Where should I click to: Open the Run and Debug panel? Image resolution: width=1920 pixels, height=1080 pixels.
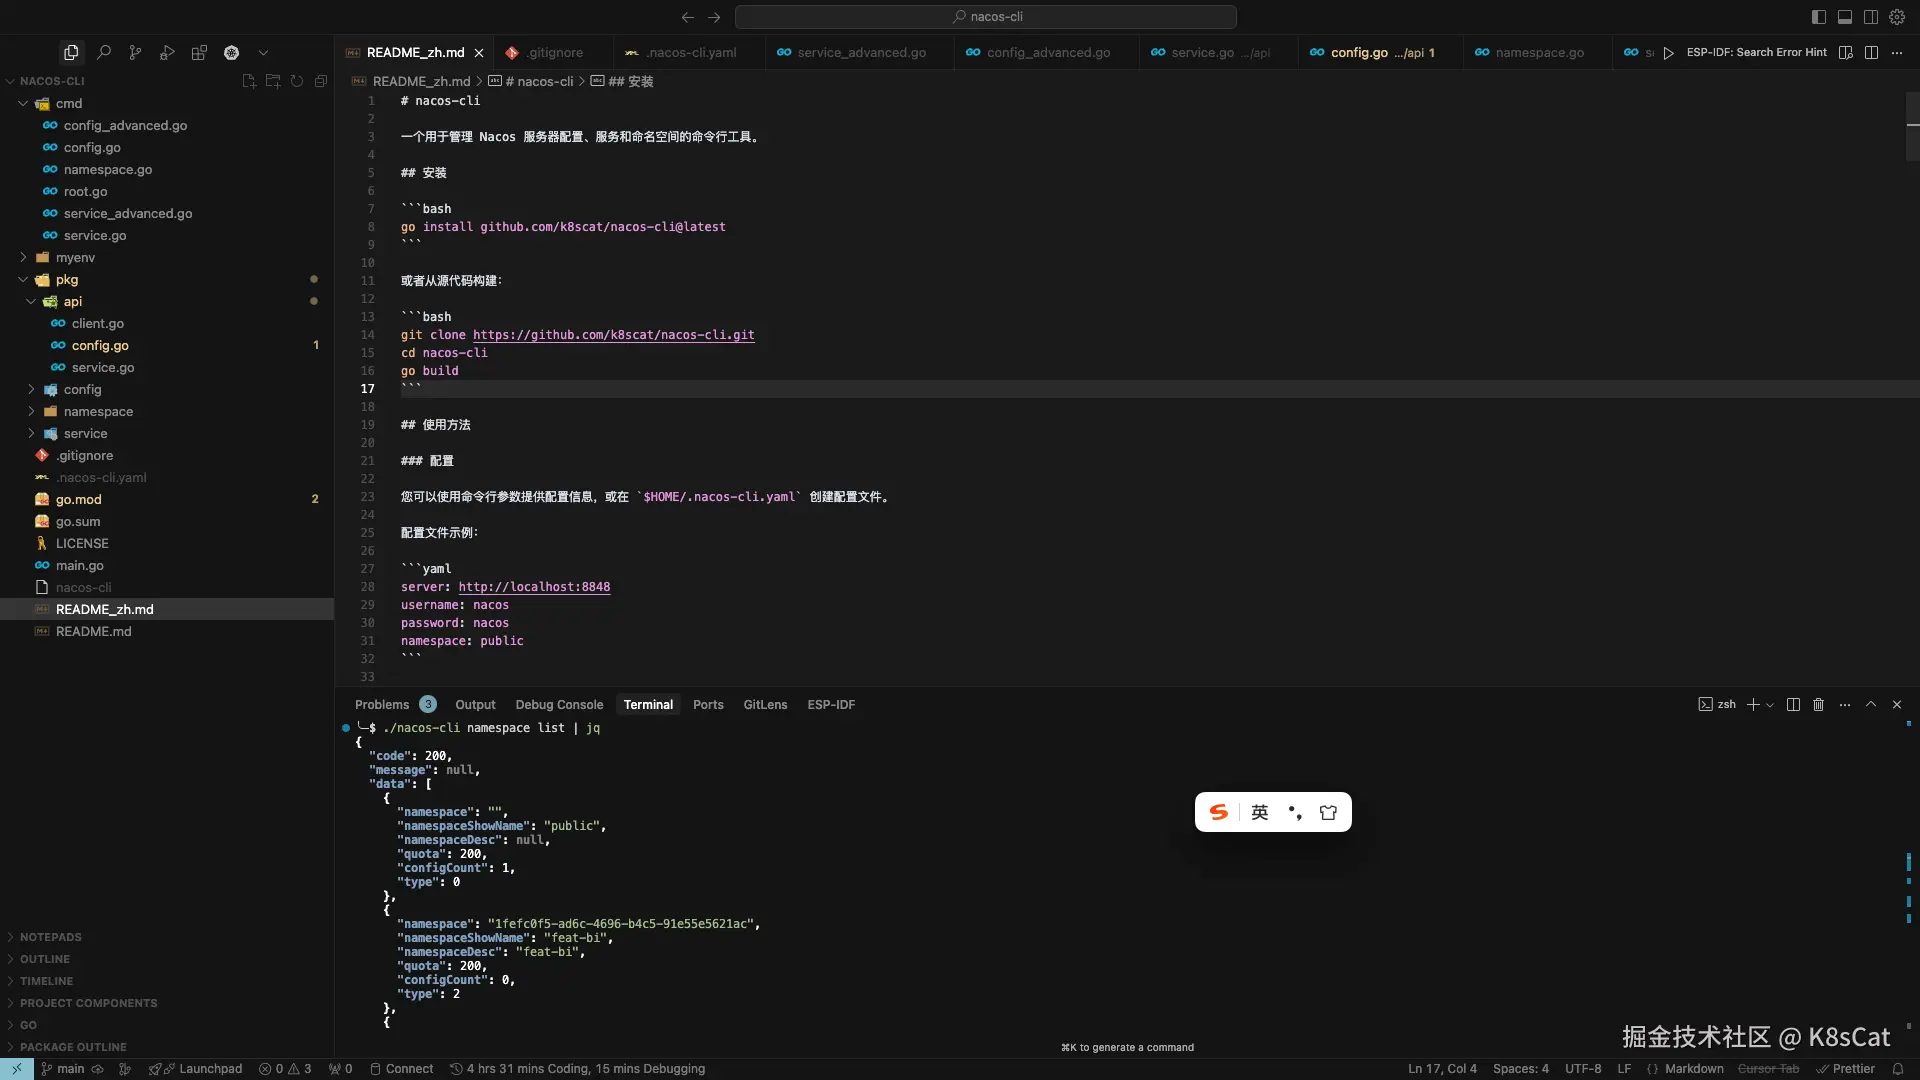[x=168, y=52]
